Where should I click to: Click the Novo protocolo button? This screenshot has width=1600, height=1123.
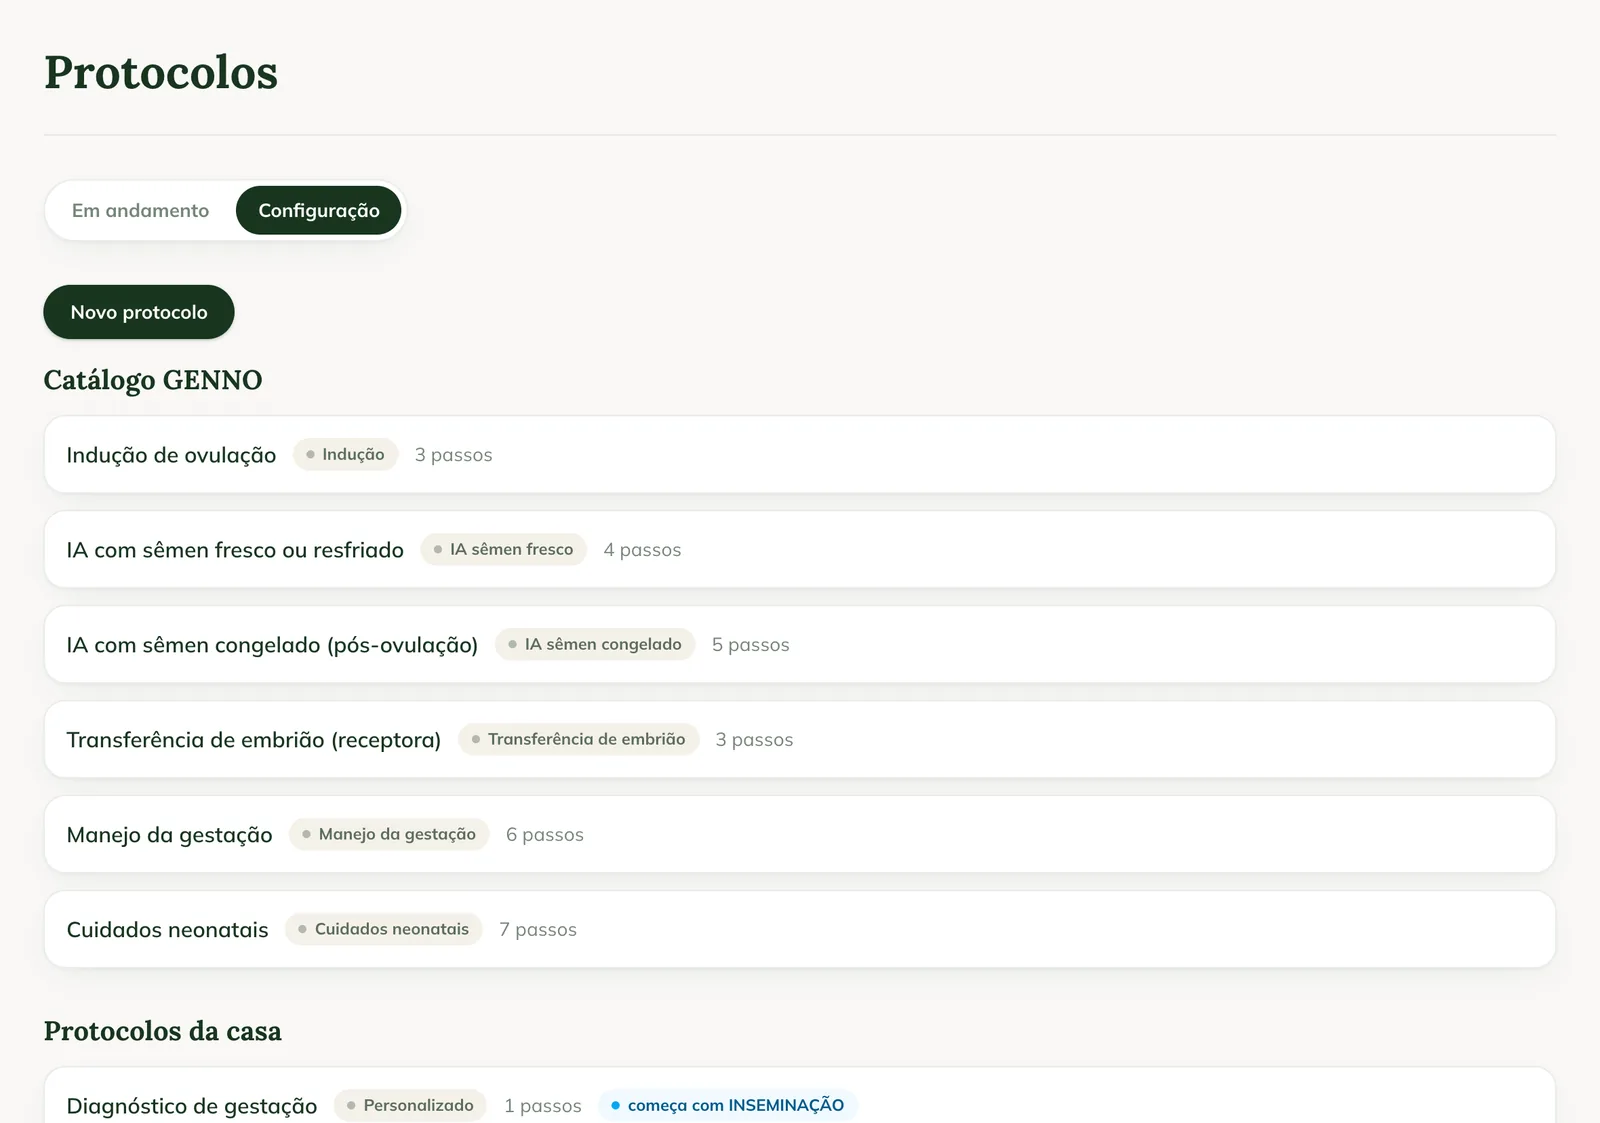139,312
